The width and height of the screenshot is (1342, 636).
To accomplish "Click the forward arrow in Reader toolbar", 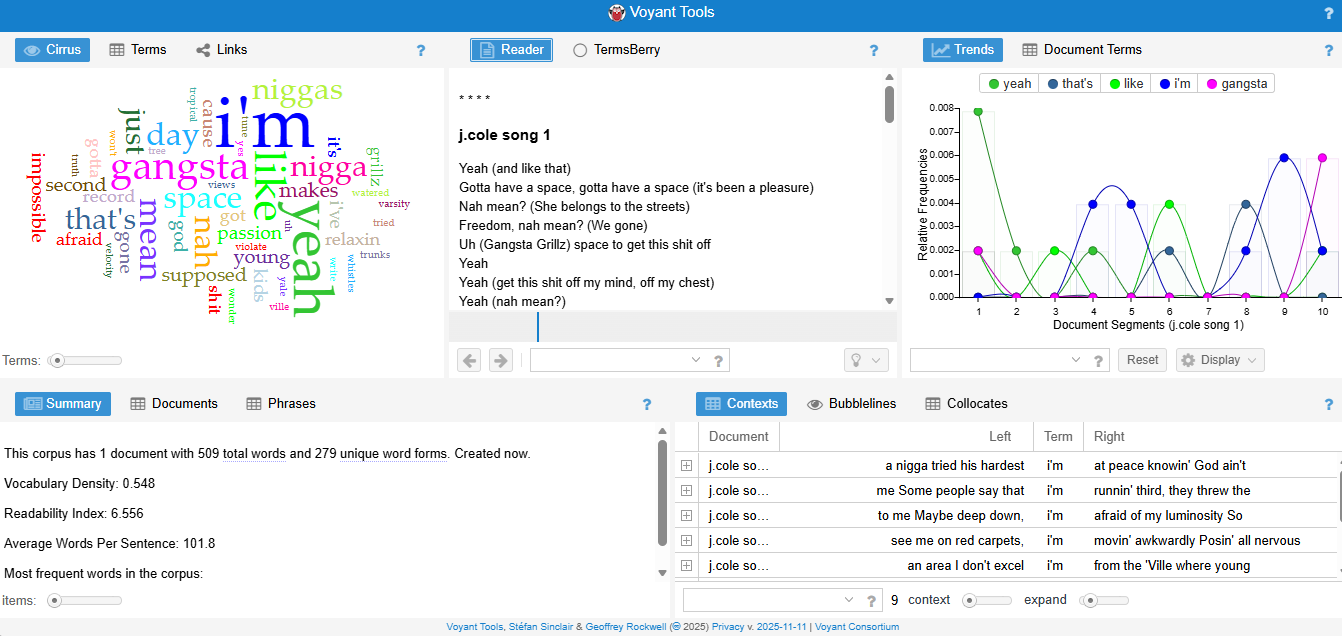I will pos(501,360).
